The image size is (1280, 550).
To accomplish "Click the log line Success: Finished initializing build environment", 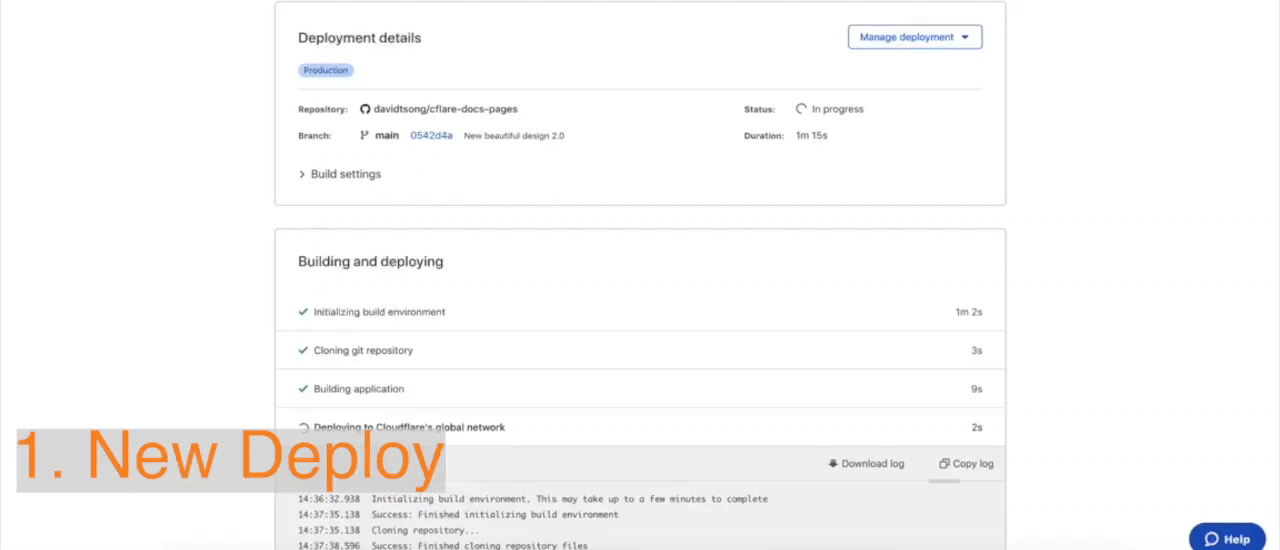I will [x=495, y=515].
